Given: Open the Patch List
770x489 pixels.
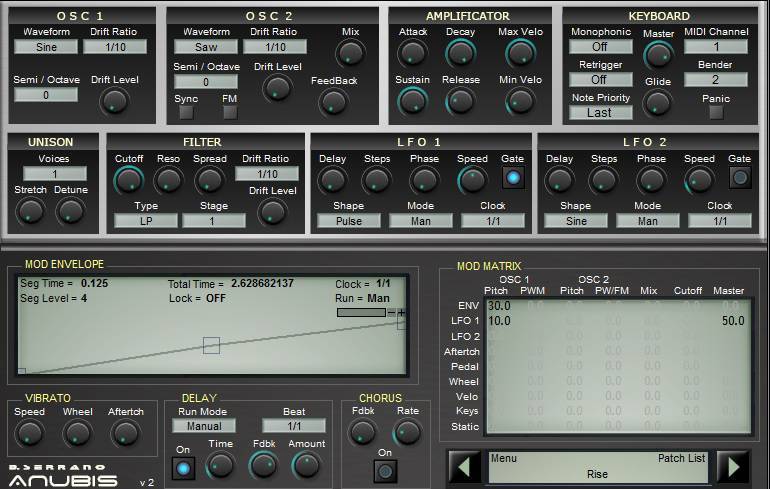Looking at the screenshot, I should point(681,458).
